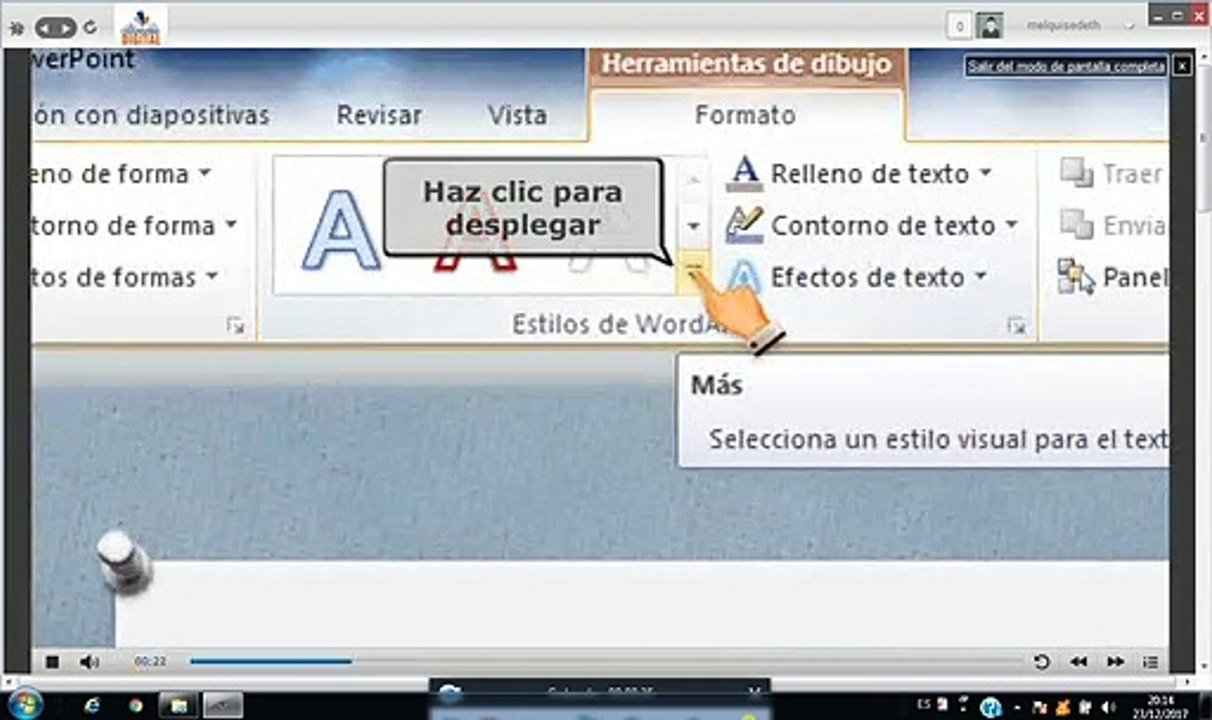Image resolution: width=1212 pixels, height=720 pixels.
Task: Click the notification counter box
Action: tap(959, 27)
